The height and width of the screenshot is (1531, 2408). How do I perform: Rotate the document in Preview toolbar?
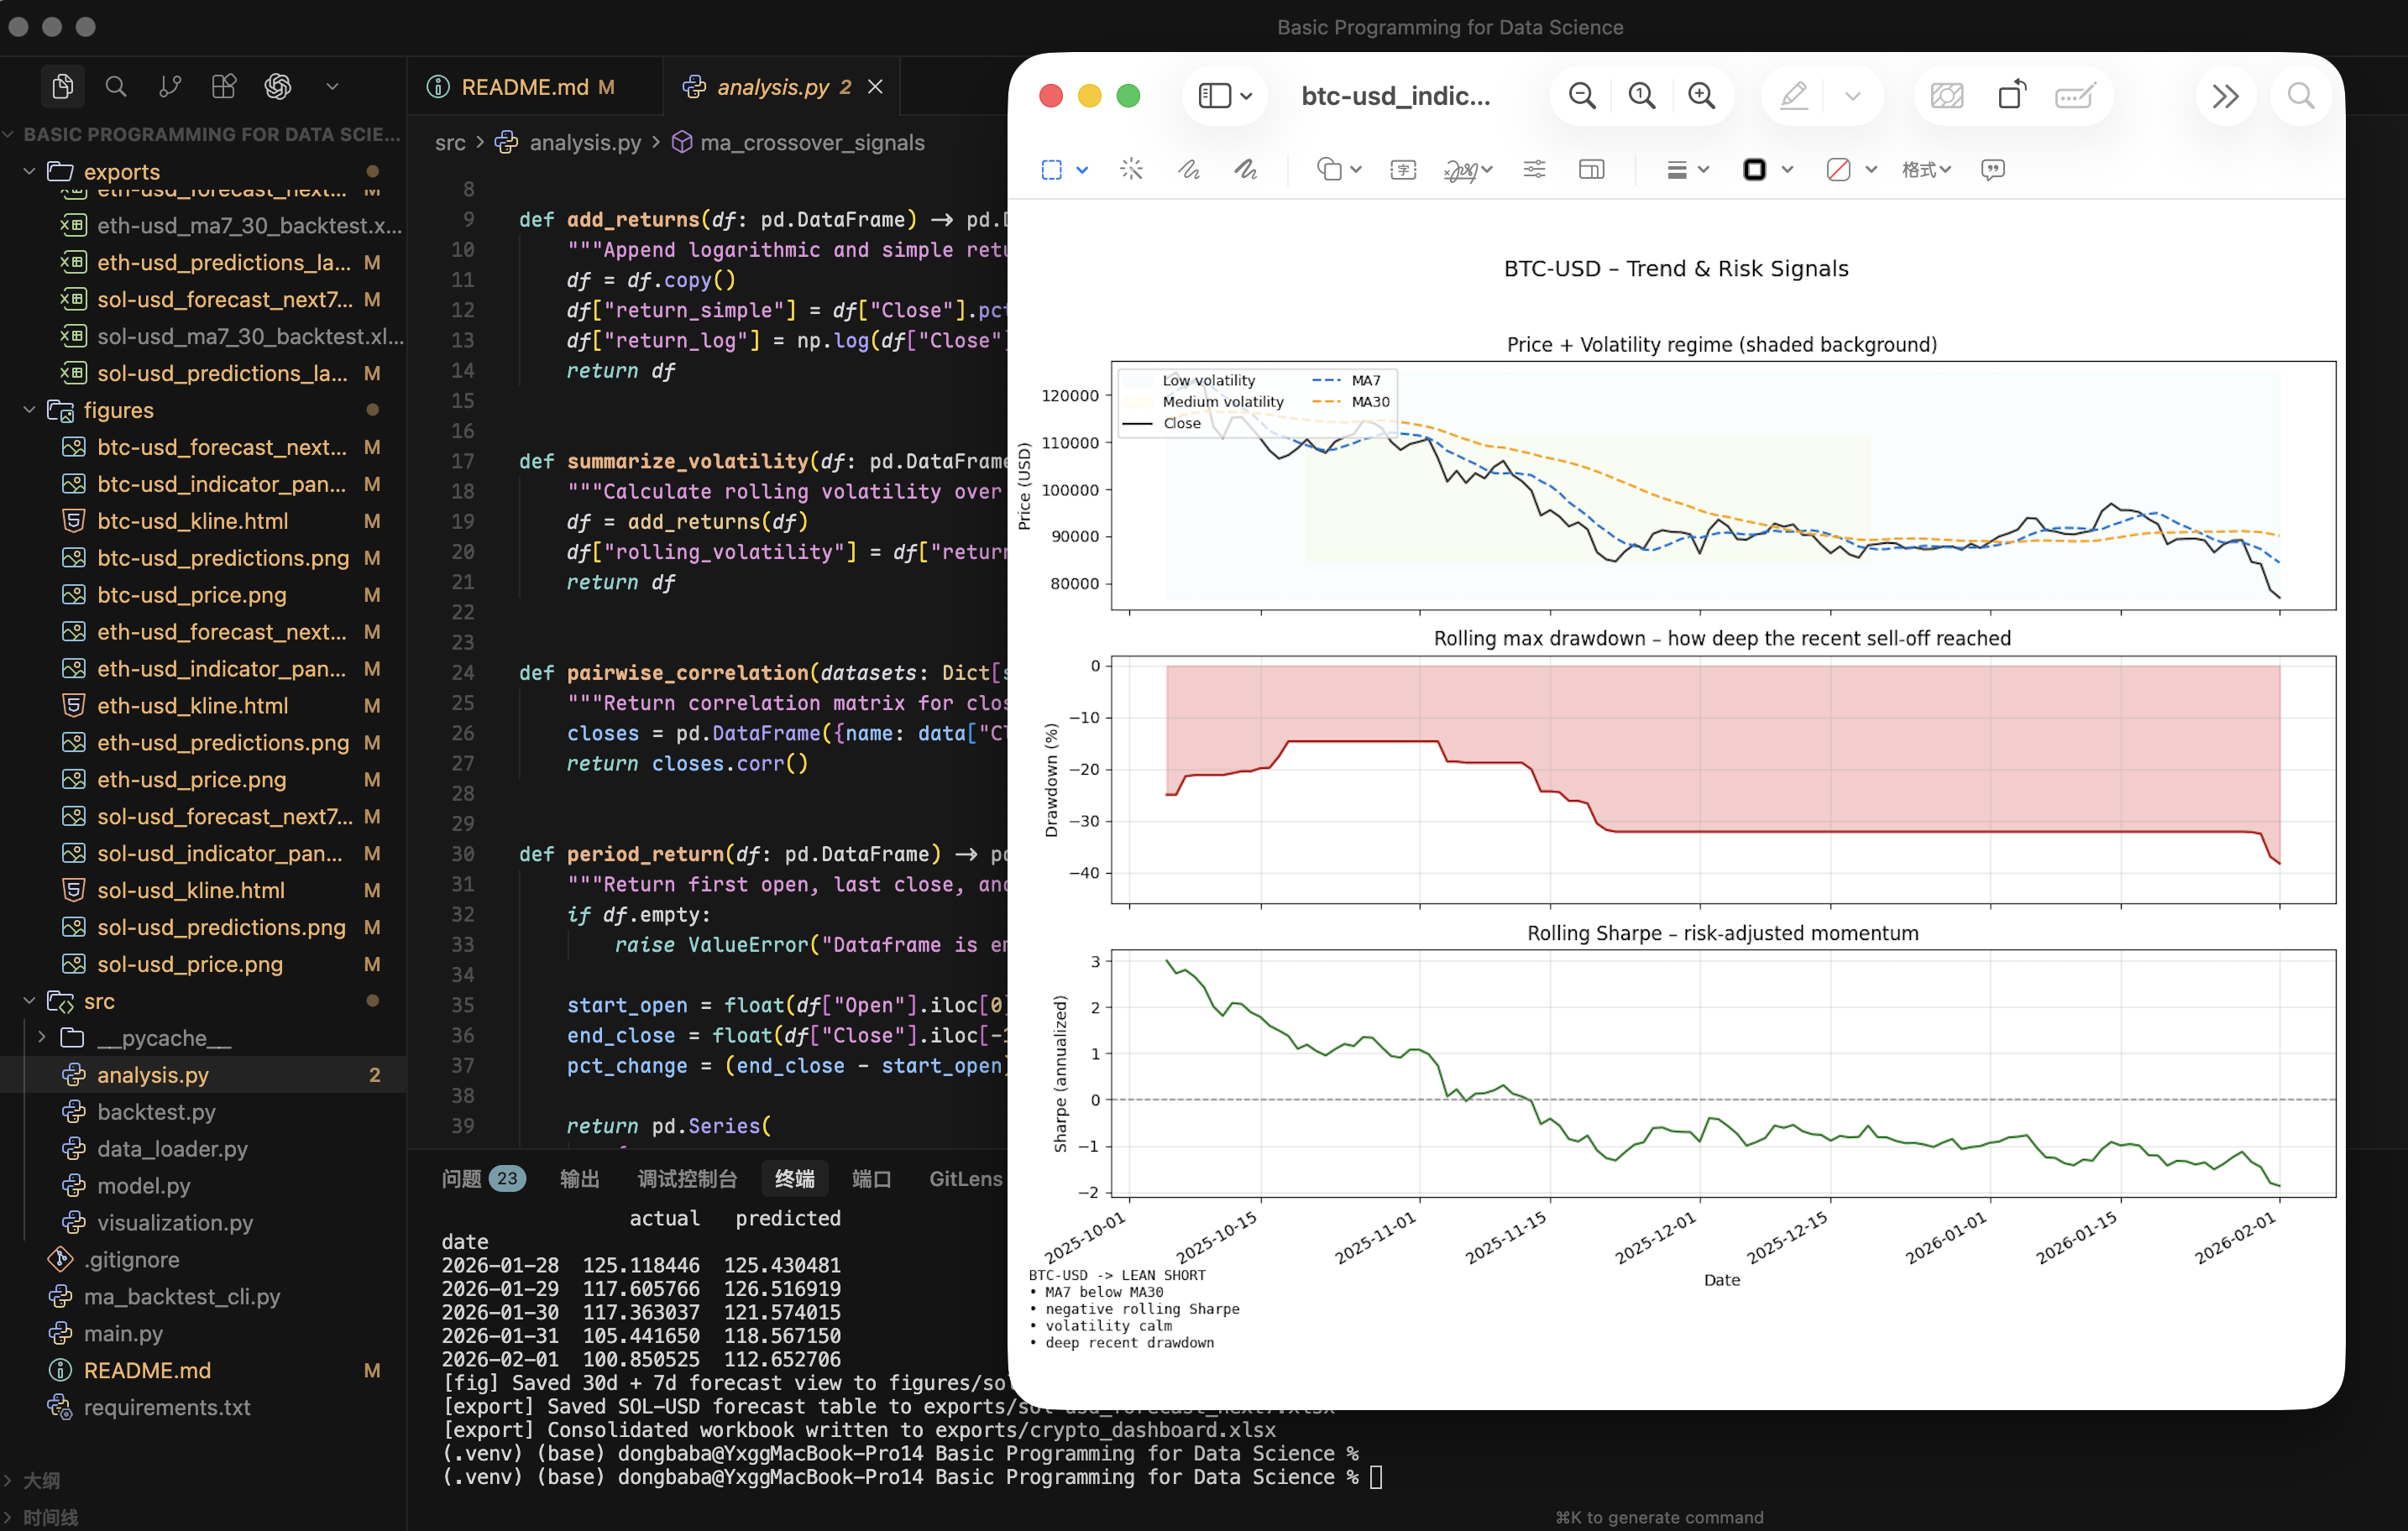[x=2011, y=95]
